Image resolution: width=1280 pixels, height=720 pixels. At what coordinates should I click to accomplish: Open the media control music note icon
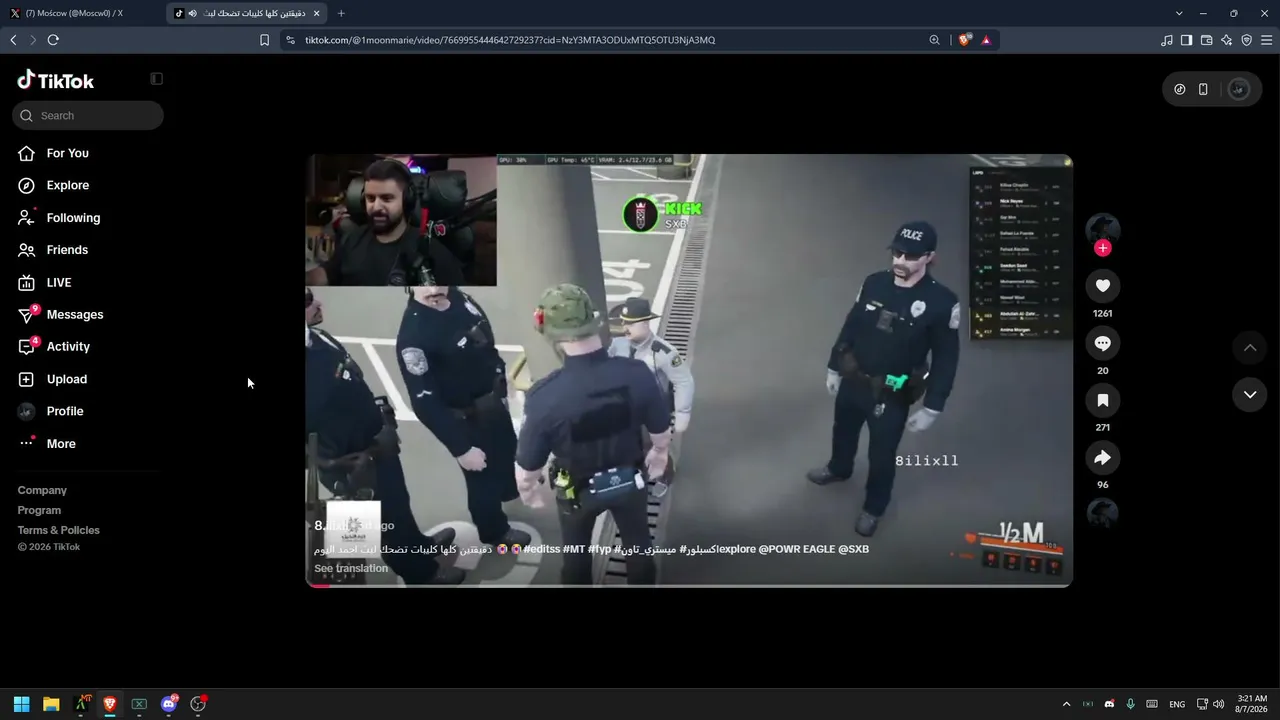click(x=1167, y=40)
